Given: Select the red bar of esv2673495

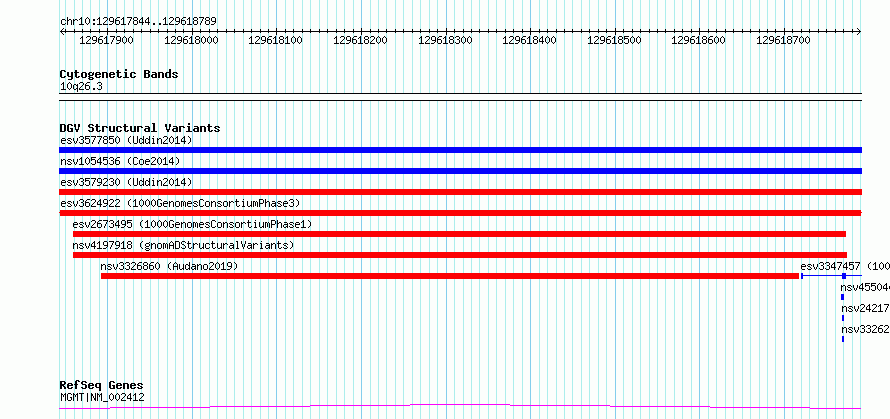Looking at the screenshot, I should click(x=459, y=234).
